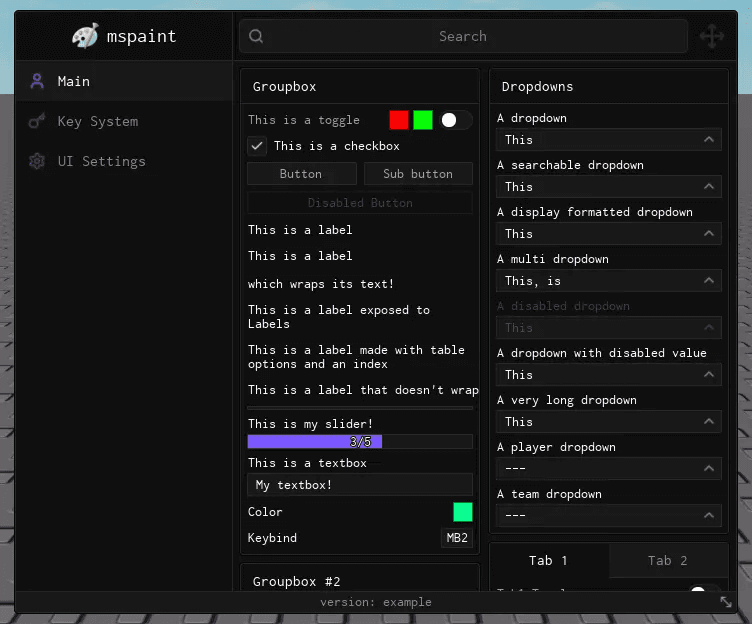Viewport: 752px width, 624px height.
Task: Click the Main person icon
Action: (37, 81)
